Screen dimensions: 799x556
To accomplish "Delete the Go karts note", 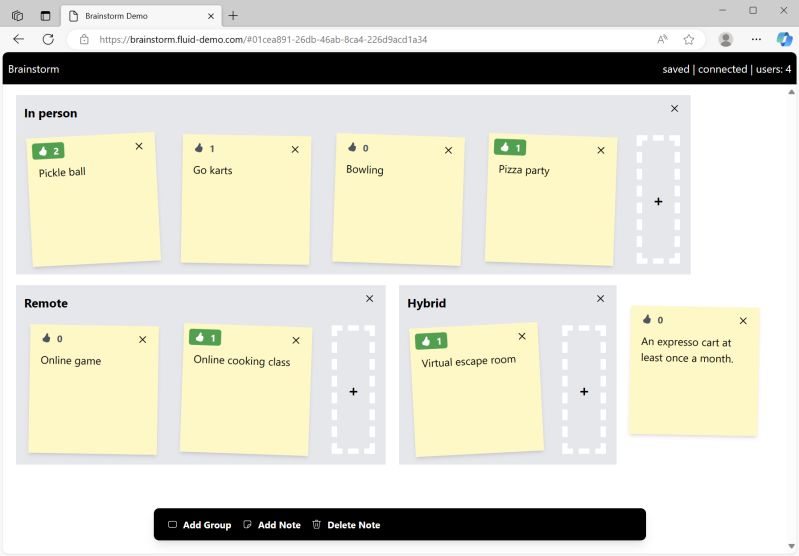I will click(x=295, y=150).
